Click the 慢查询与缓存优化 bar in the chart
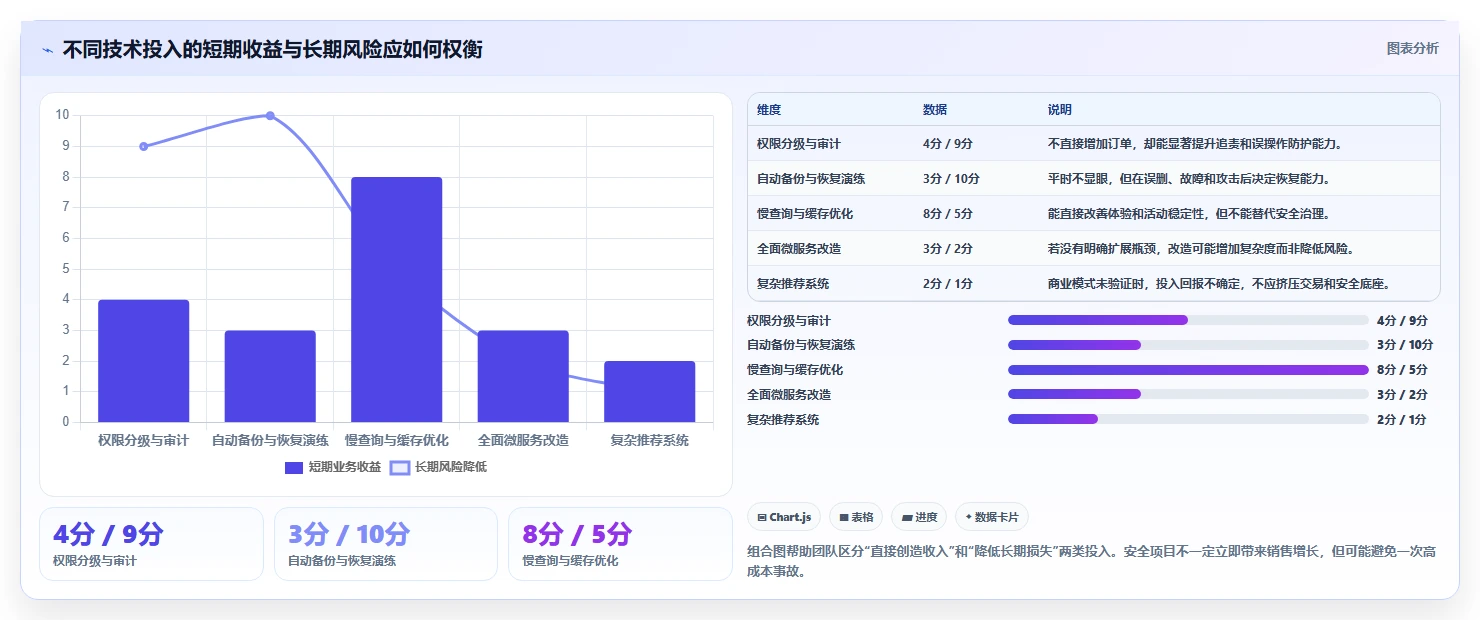1480x620 pixels. tap(396, 300)
